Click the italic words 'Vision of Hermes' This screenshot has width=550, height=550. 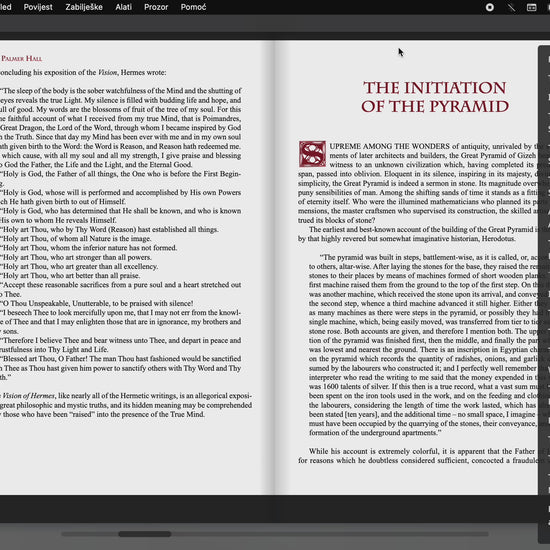tap(28, 396)
